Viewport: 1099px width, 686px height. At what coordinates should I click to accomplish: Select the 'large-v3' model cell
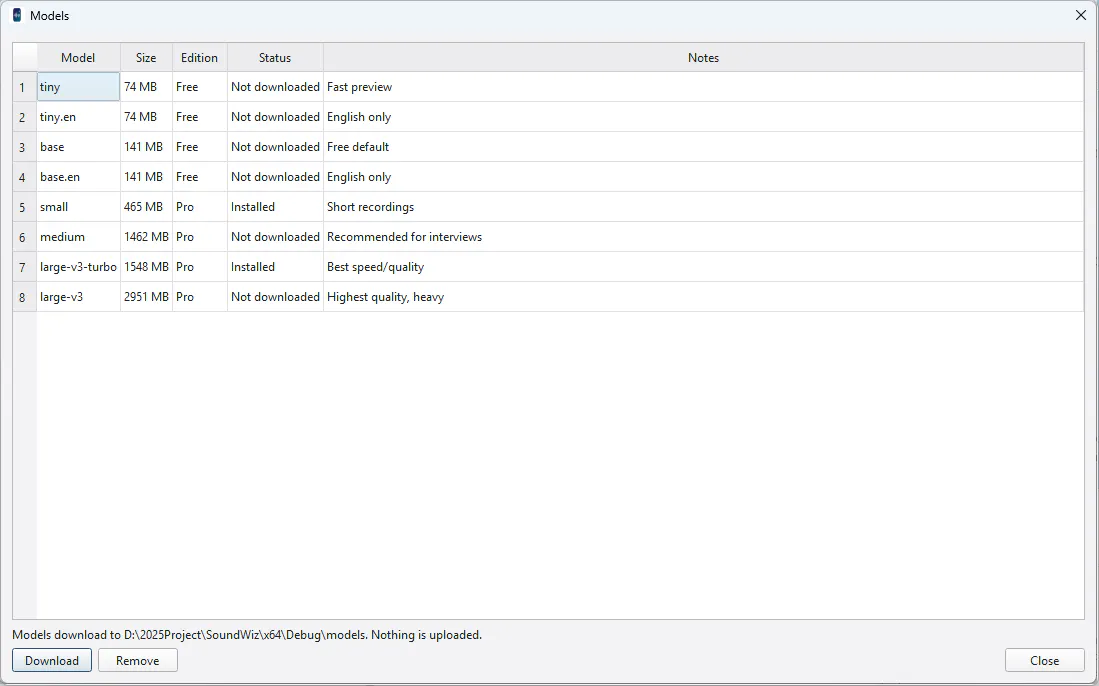[x=78, y=297]
